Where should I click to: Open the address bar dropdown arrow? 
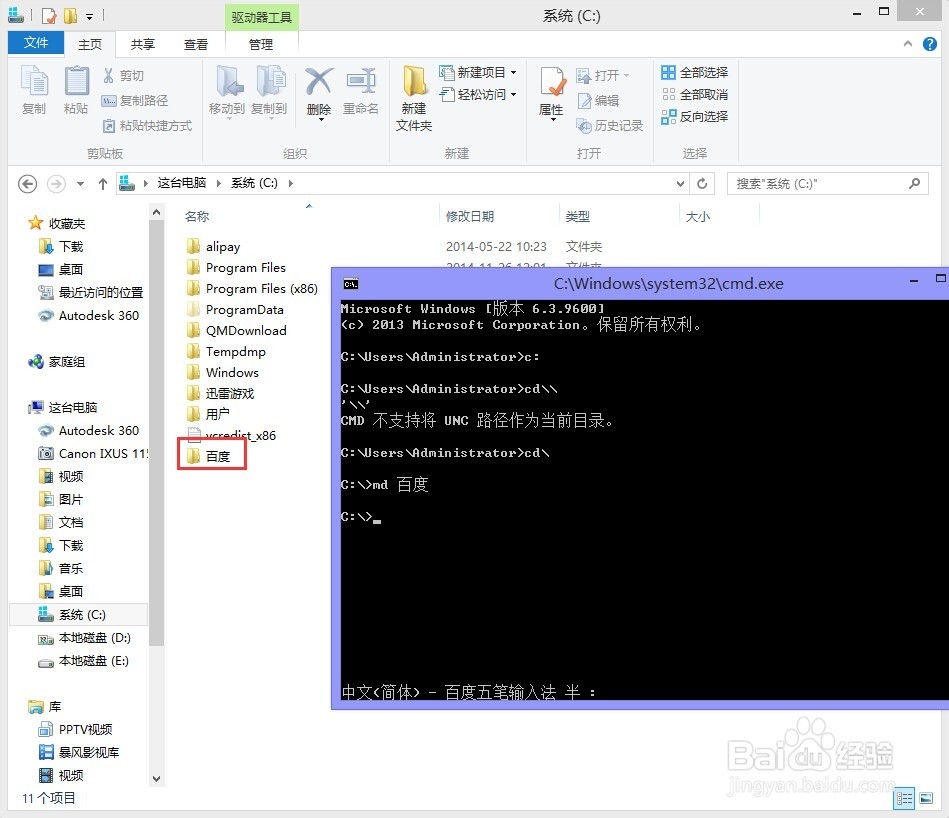point(680,183)
